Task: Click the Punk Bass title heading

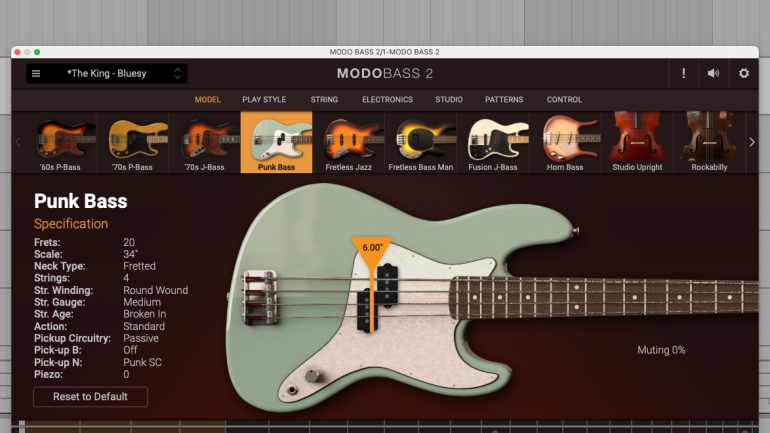Action: (81, 201)
